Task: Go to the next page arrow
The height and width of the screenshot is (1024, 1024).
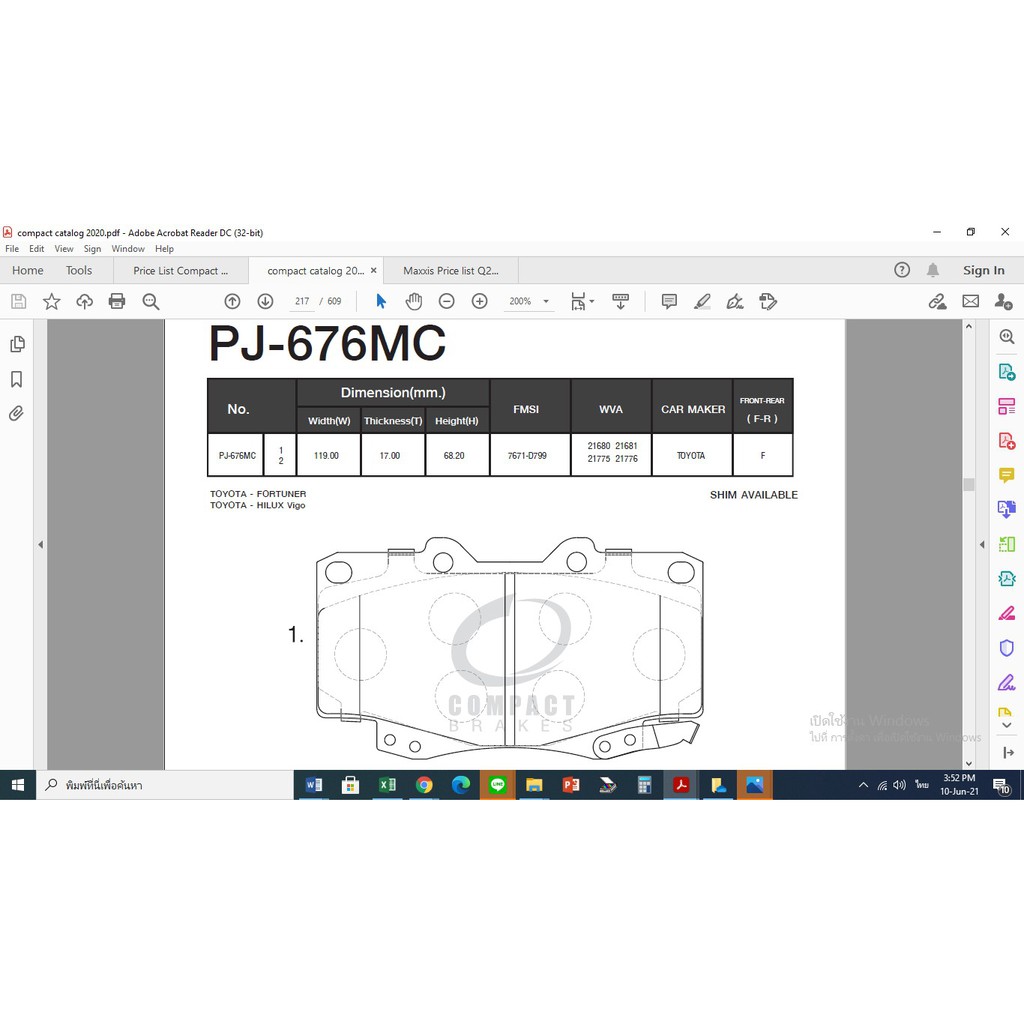Action: (265, 301)
